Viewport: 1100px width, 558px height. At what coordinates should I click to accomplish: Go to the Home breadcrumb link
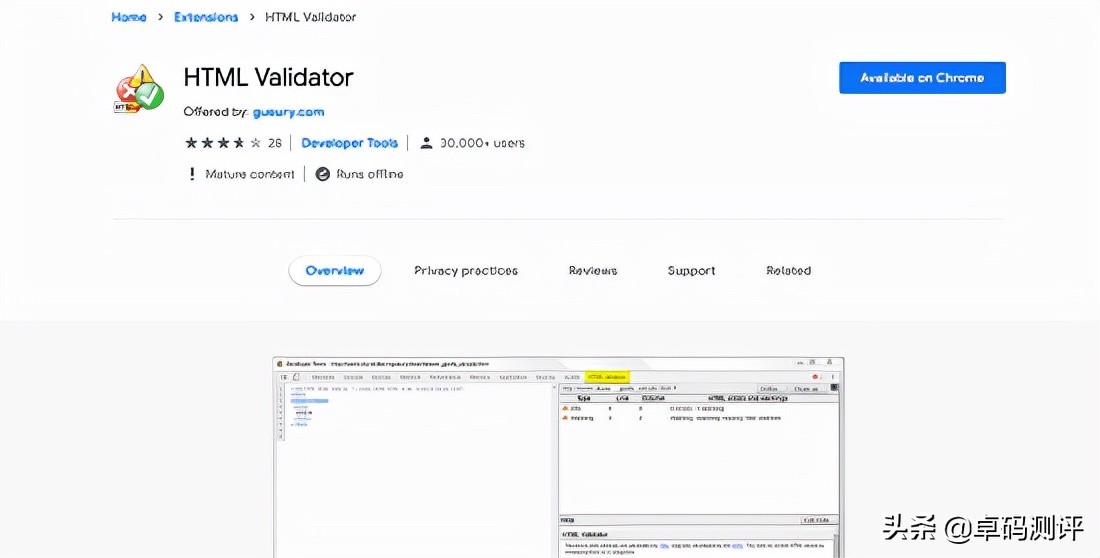(x=128, y=17)
